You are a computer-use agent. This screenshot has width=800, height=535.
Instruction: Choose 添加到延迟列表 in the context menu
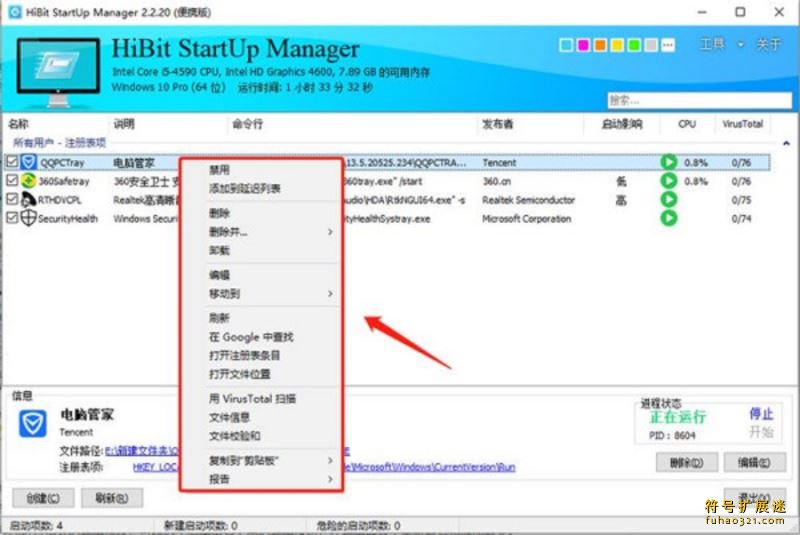tap(244, 189)
